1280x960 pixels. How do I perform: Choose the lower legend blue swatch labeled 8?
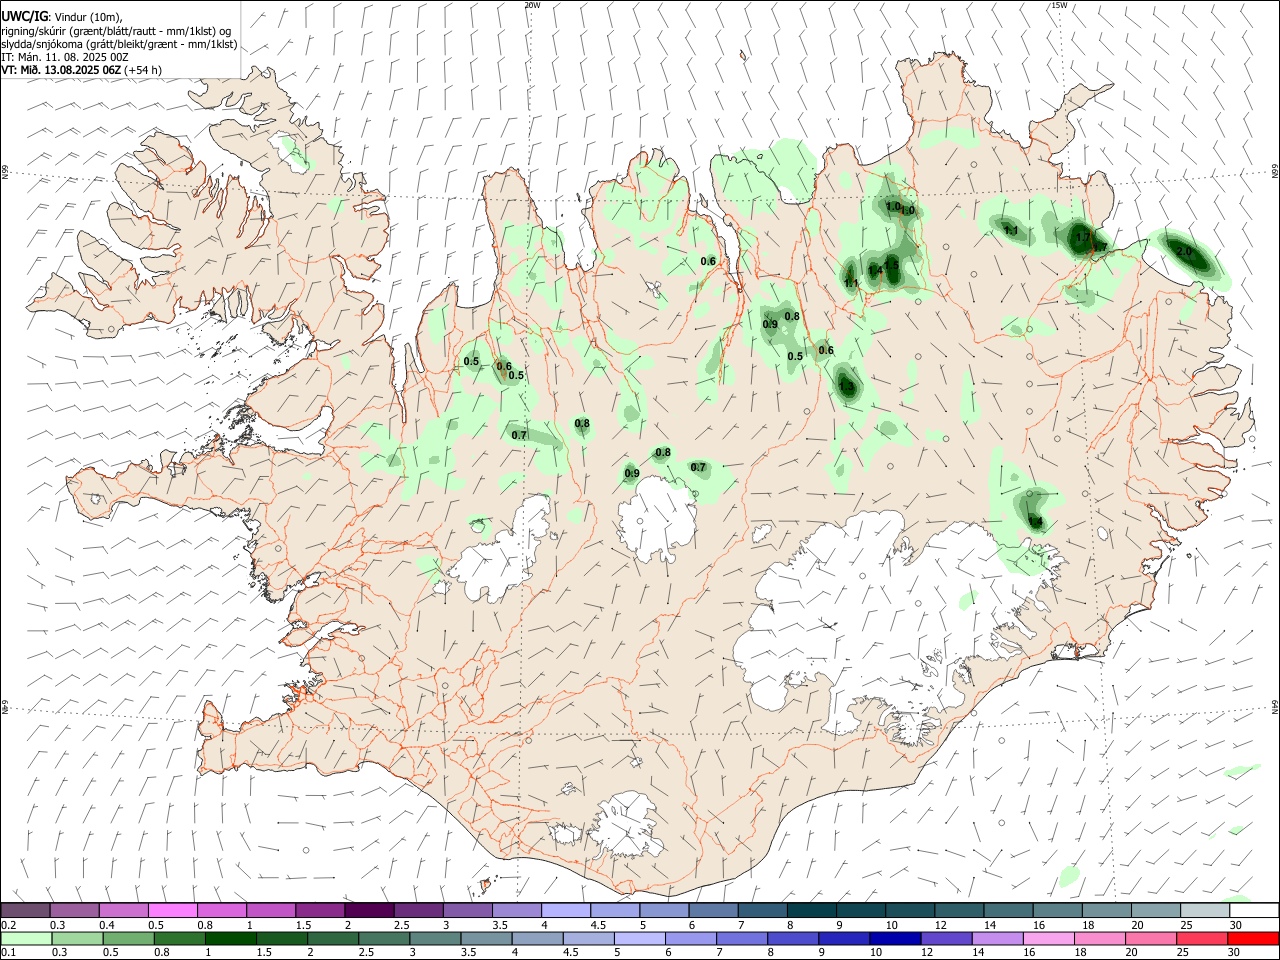click(x=792, y=938)
